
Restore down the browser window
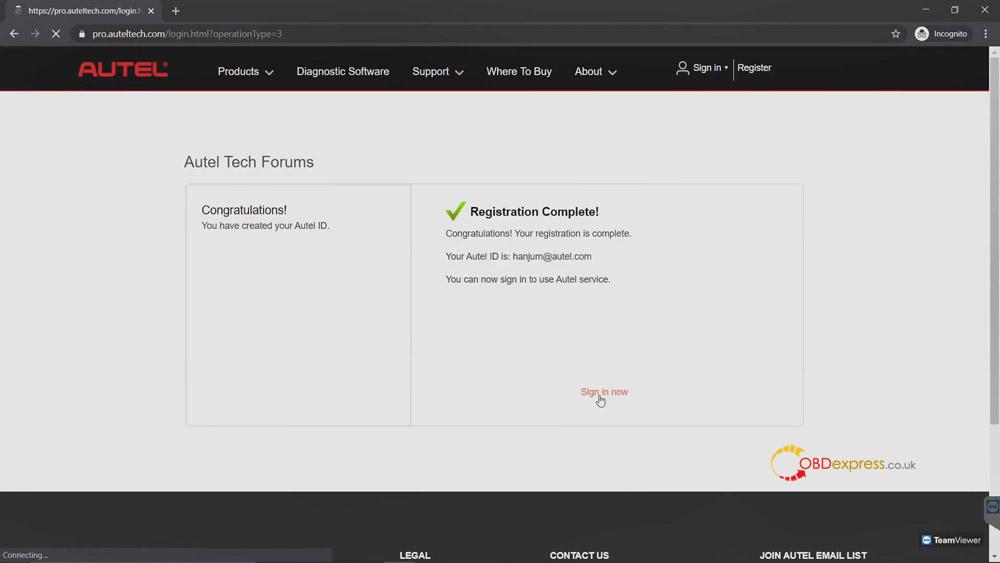coord(955,10)
